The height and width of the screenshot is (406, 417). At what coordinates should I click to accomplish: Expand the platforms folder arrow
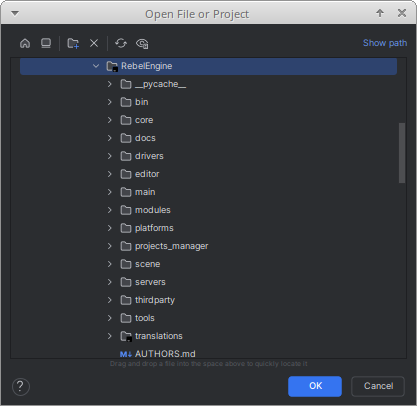coord(110,228)
